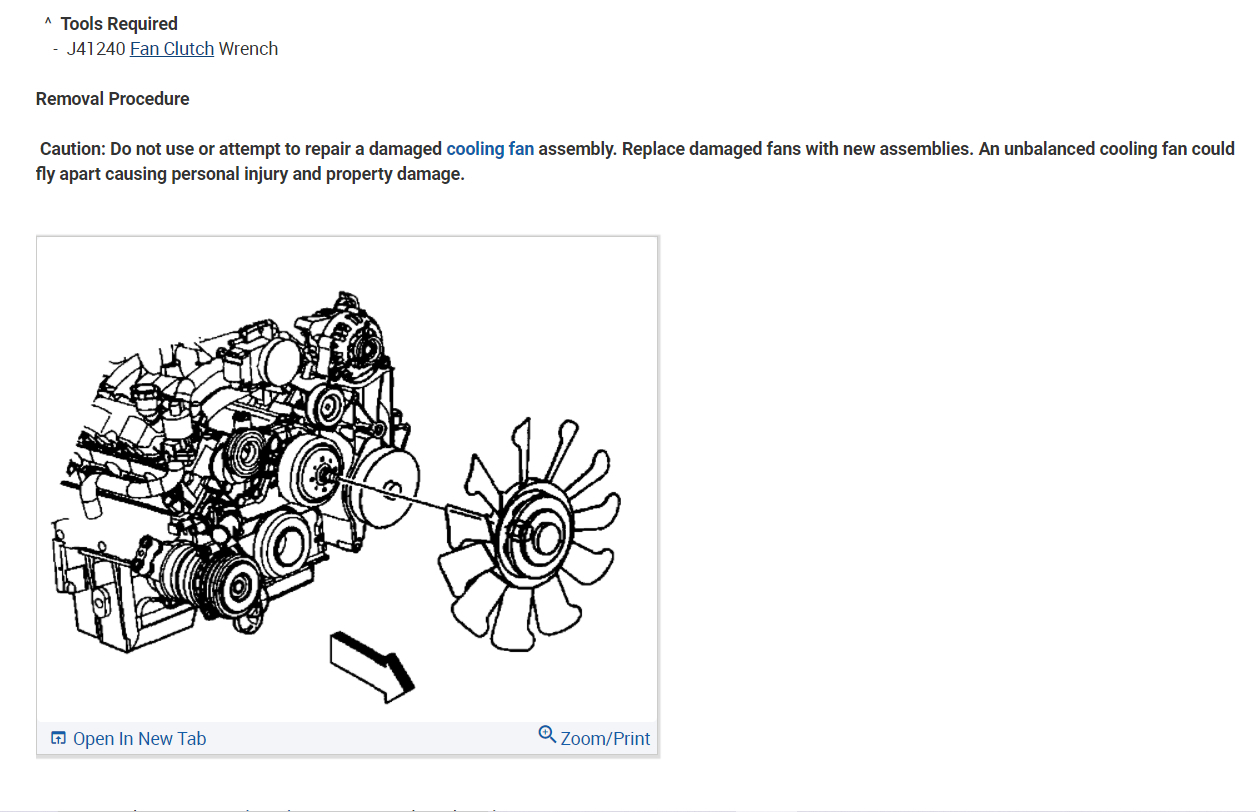
Task: Open the Fan Clutch link
Action: pyautogui.click(x=172, y=48)
